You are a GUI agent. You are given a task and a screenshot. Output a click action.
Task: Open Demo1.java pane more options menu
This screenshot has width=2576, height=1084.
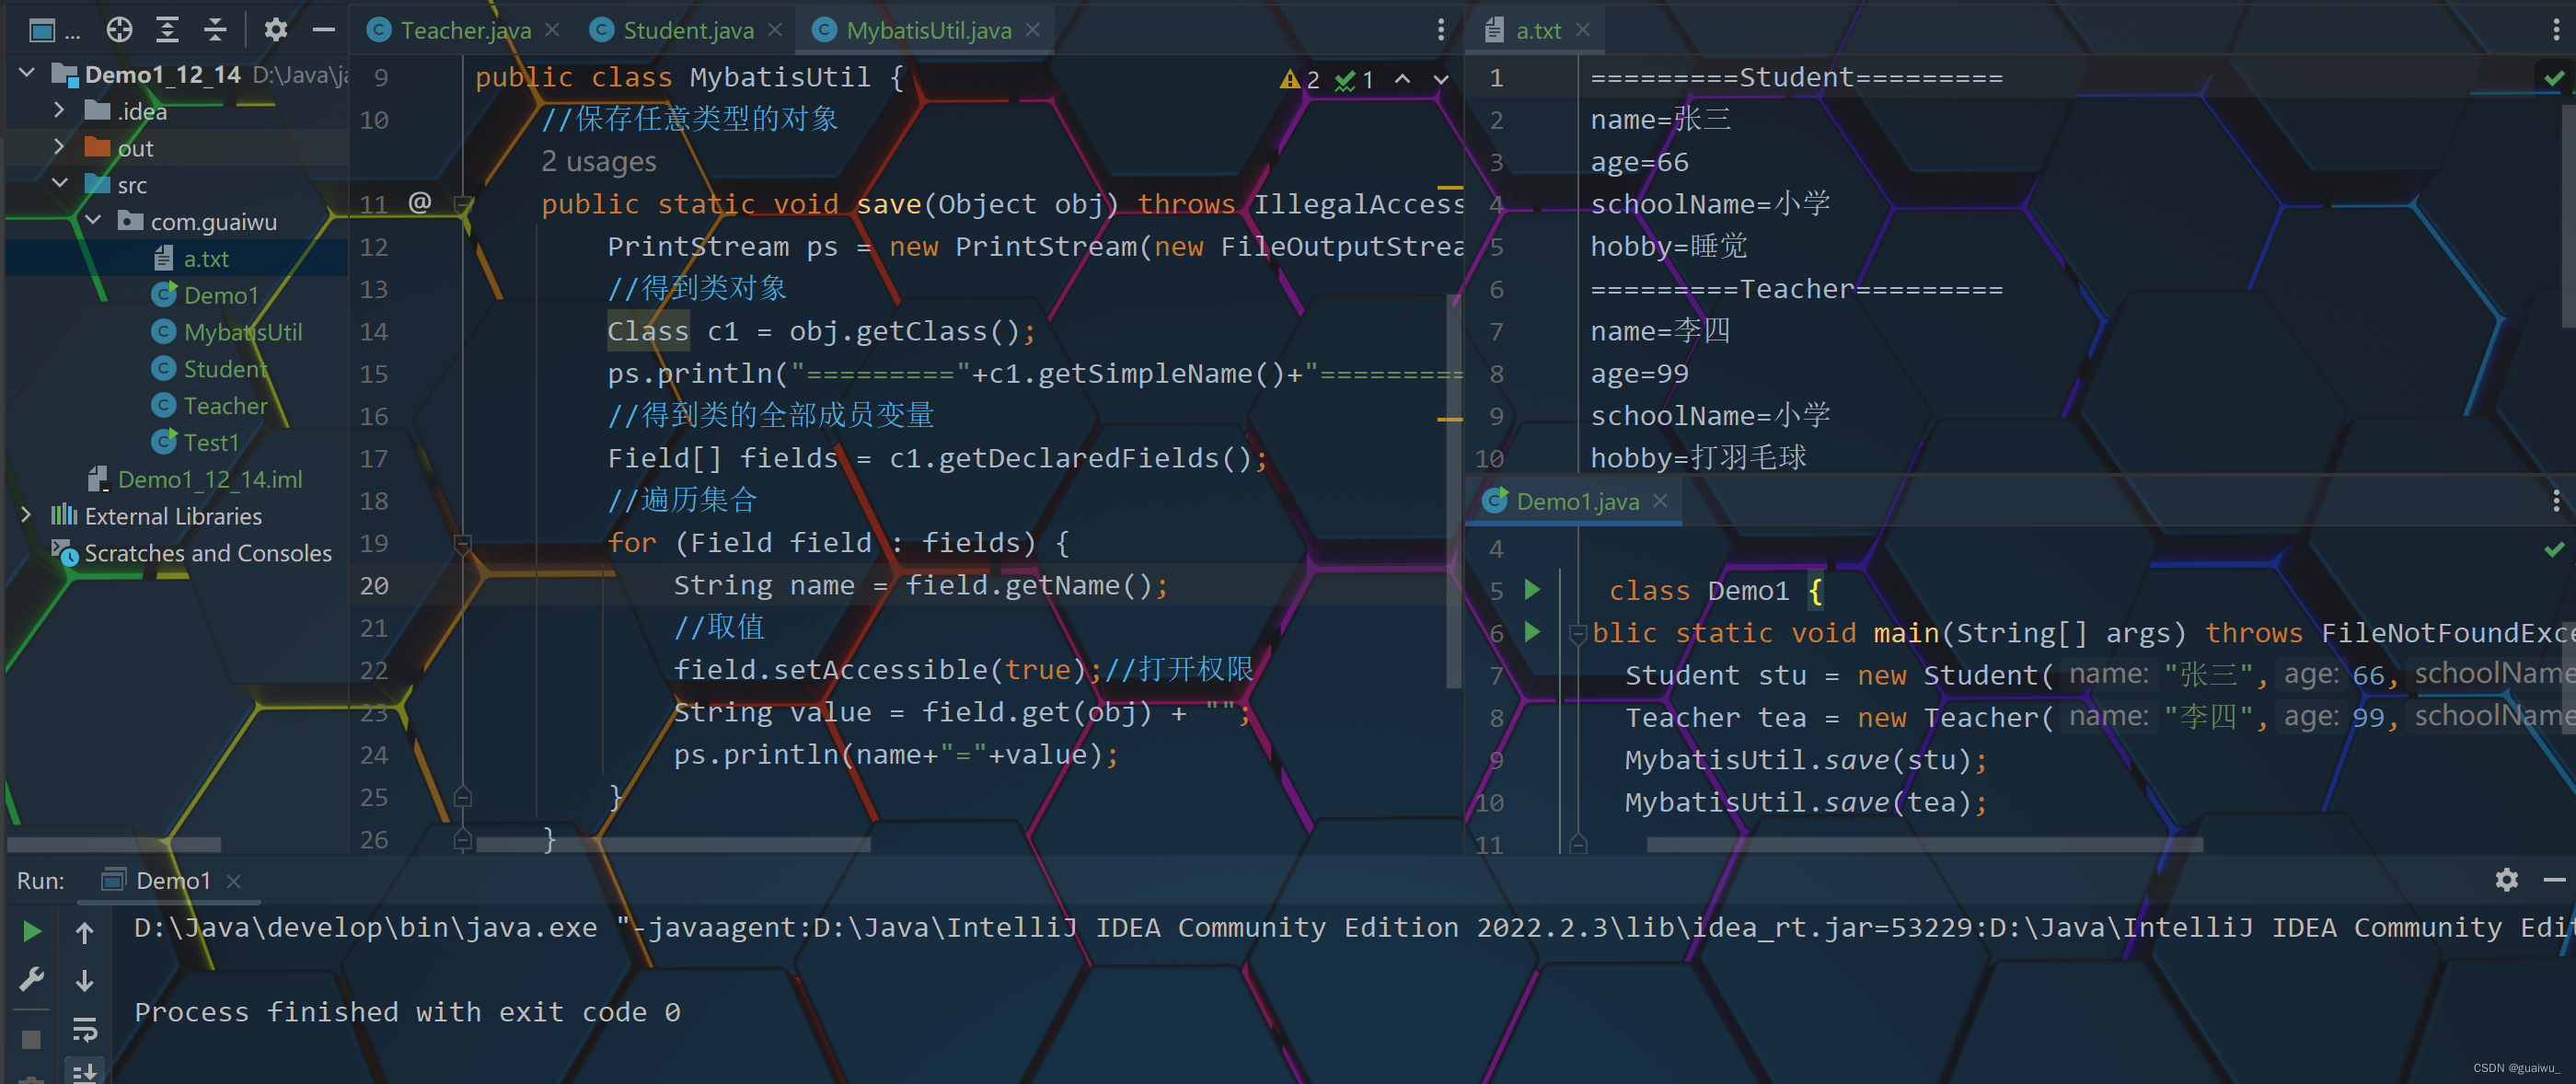pyautogui.click(x=2556, y=500)
